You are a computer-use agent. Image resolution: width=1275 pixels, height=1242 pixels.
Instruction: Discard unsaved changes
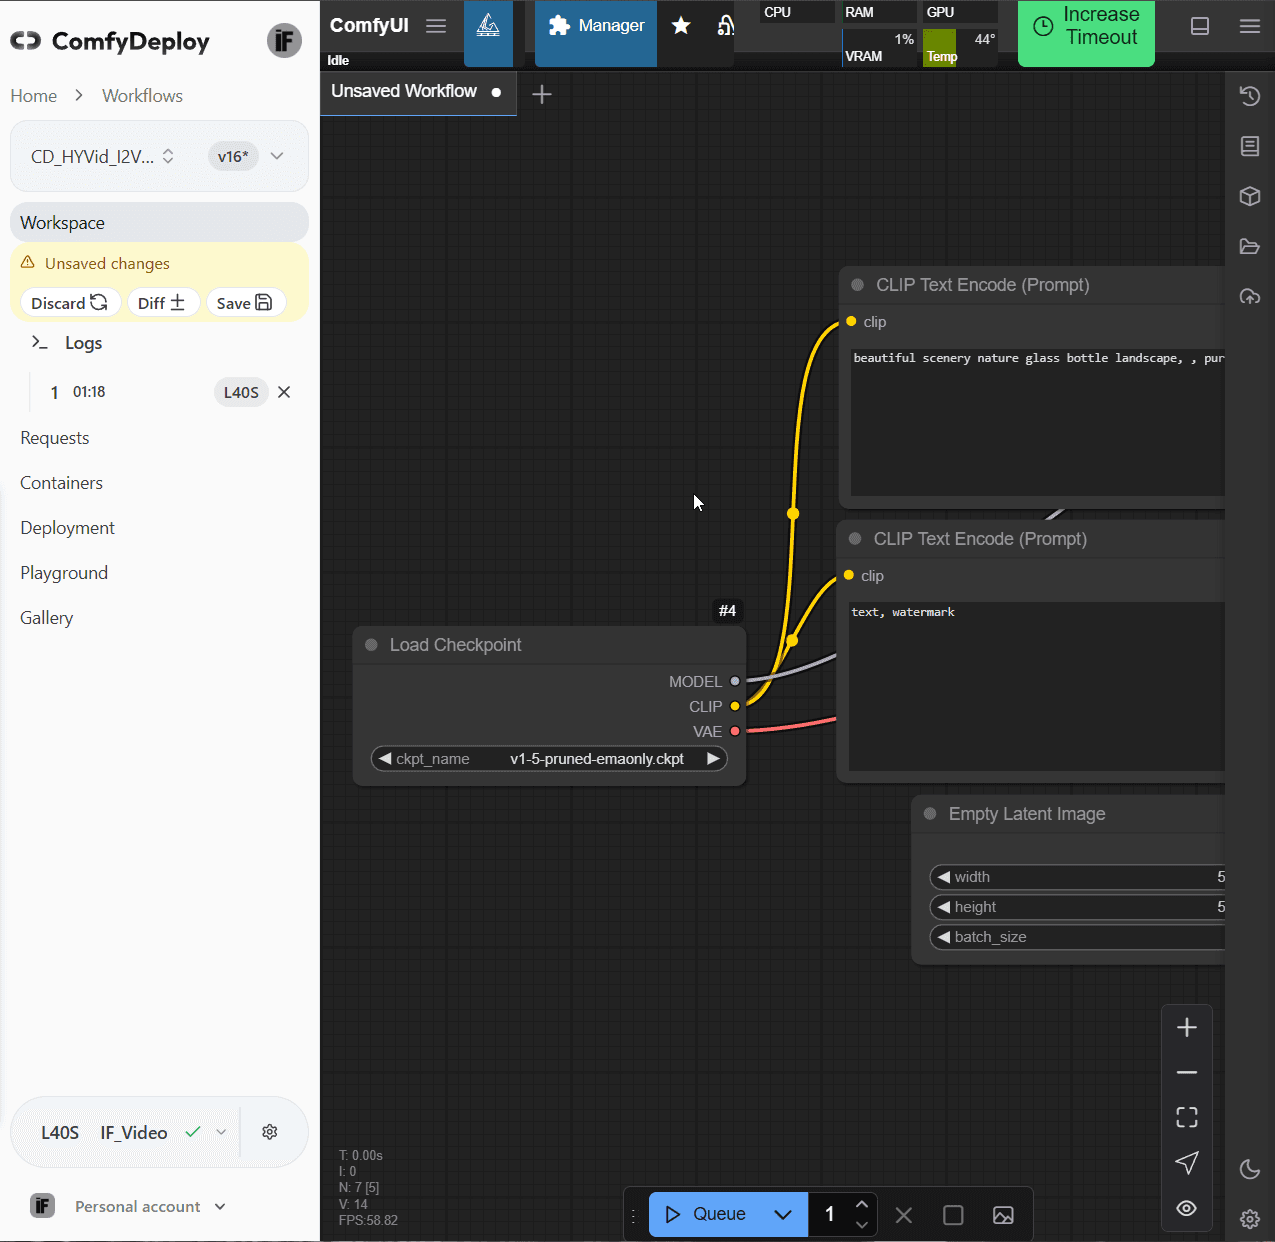coord(70,303)
